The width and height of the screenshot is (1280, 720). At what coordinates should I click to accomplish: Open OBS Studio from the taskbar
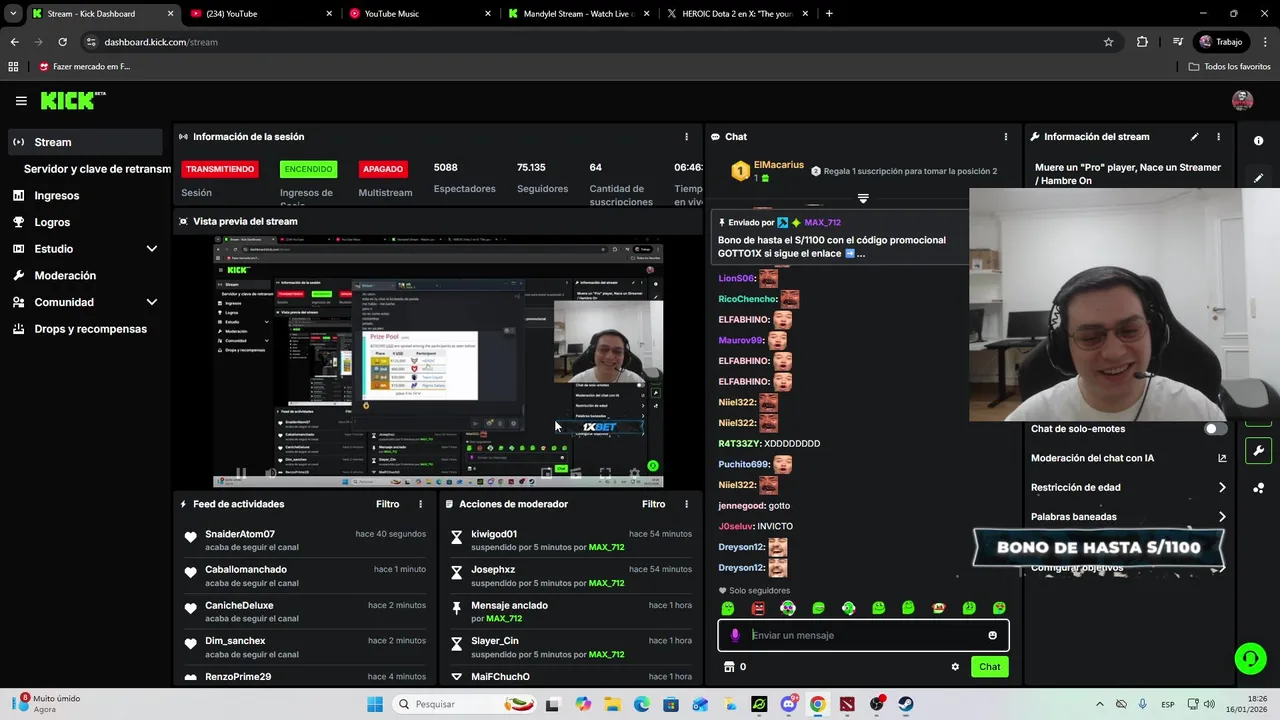[877, 704]
